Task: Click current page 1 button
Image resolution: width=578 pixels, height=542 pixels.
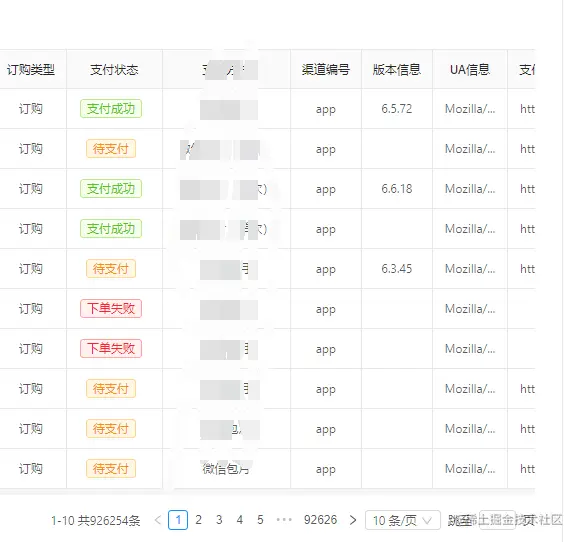Action: (x=178, y=520)
